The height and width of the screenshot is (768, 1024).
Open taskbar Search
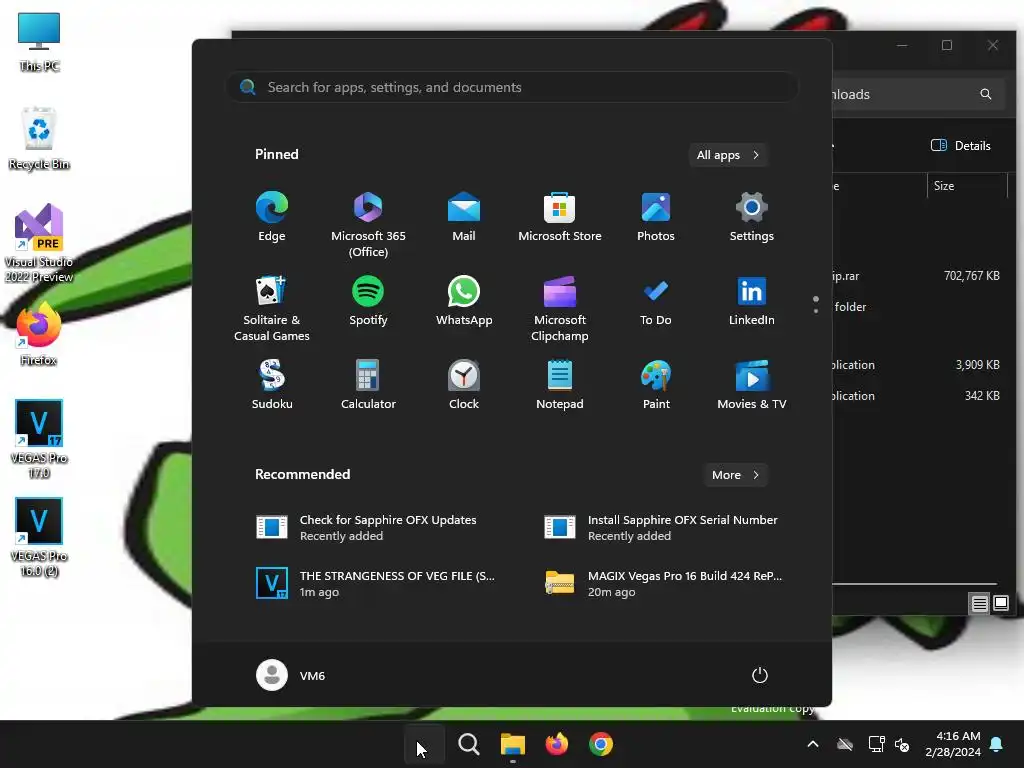point(468,744)
